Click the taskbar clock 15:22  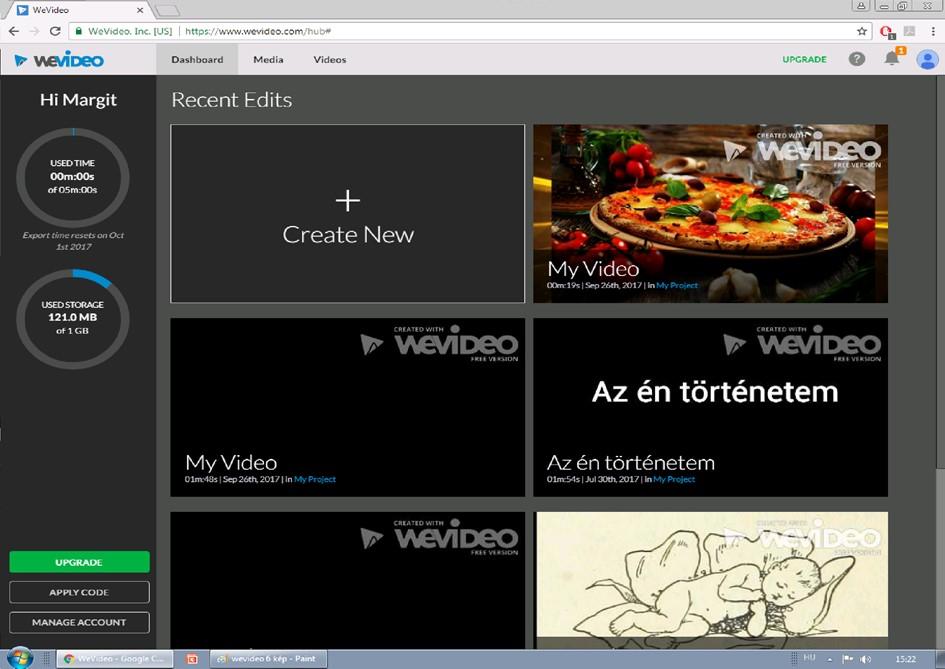pyautogui.click(x=905, y=659)
